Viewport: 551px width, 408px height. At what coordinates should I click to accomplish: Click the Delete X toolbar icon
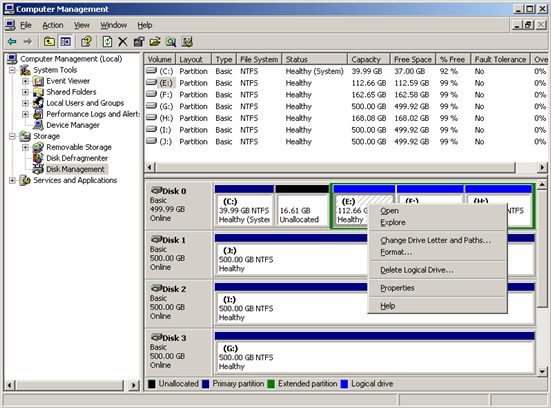point(123,42)
